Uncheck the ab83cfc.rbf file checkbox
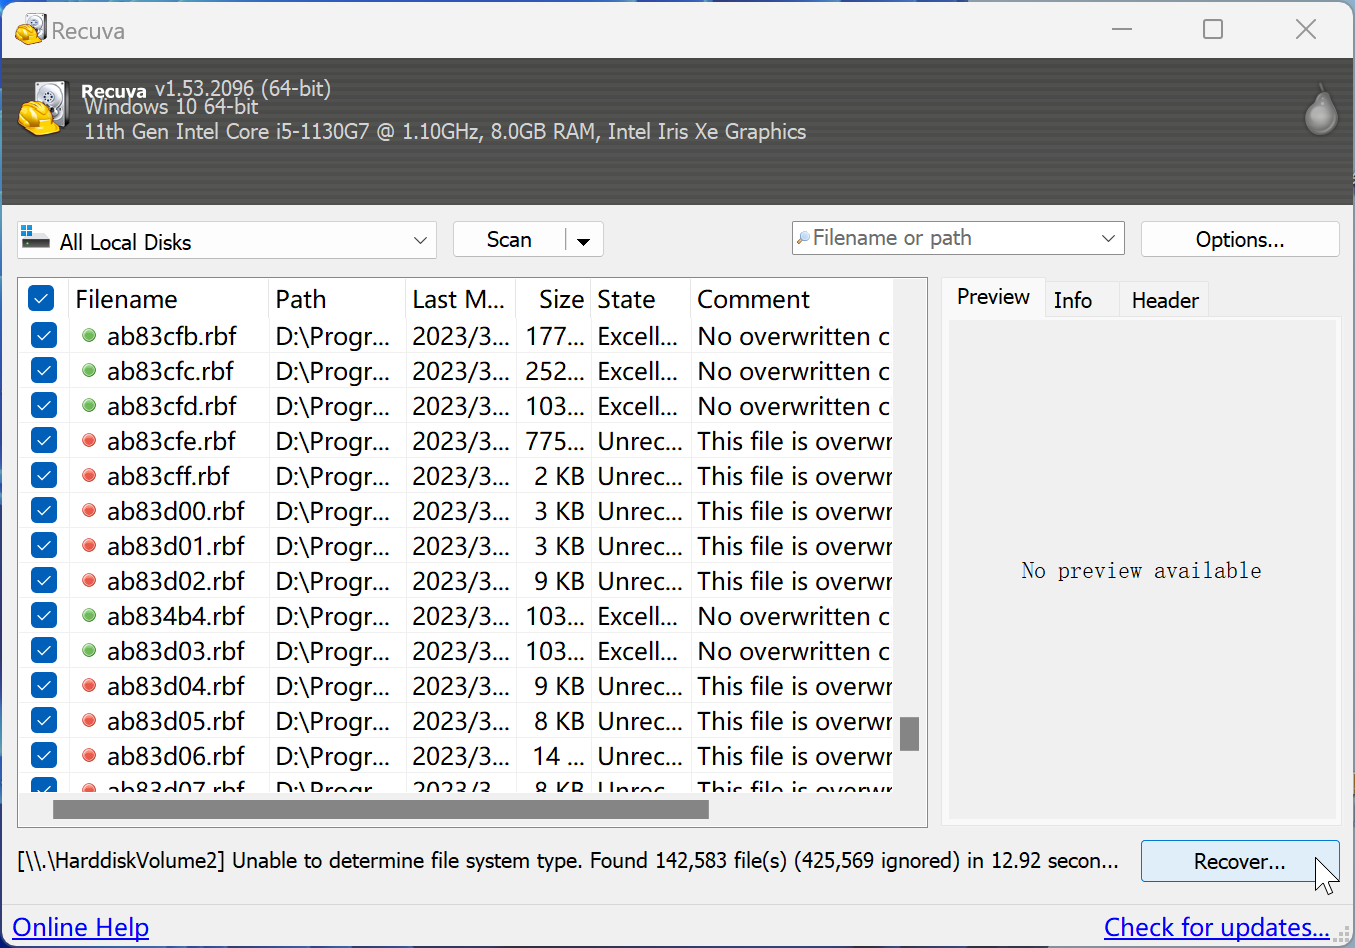Image resolution: width=1355 pixels, height=948 pixels. (x=44, y=370)
